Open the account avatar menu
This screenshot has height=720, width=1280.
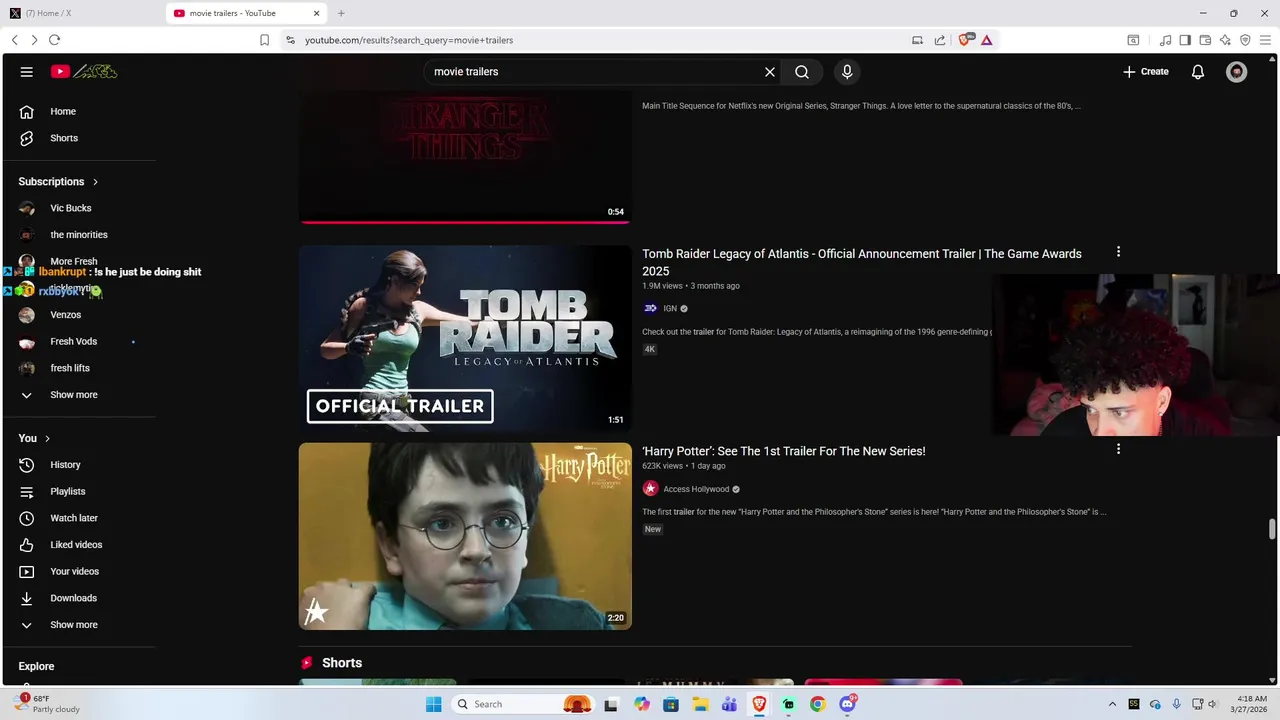coord(1237,72)
